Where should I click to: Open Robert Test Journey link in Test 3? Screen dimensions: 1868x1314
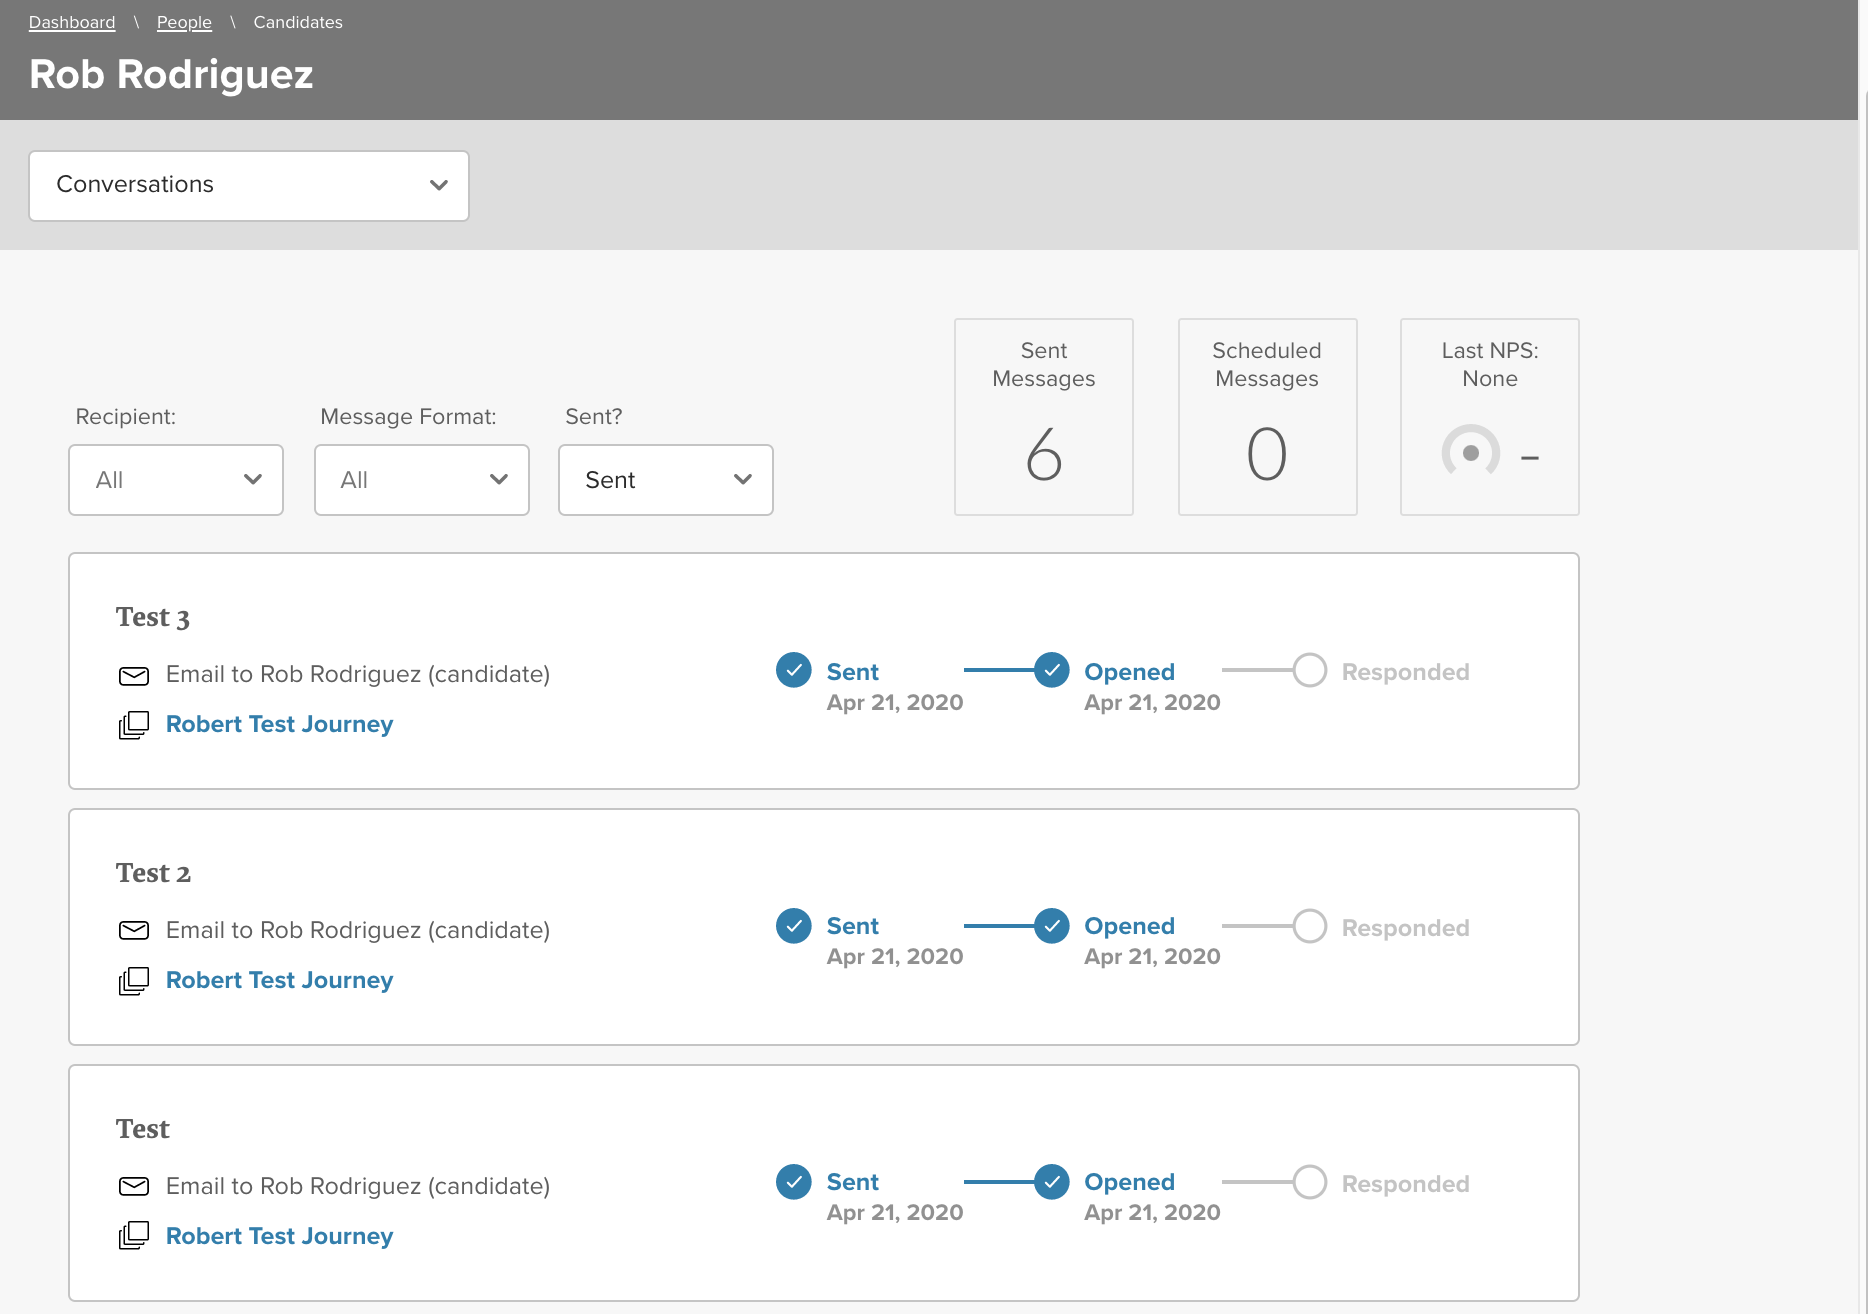[x=279, y=724]
